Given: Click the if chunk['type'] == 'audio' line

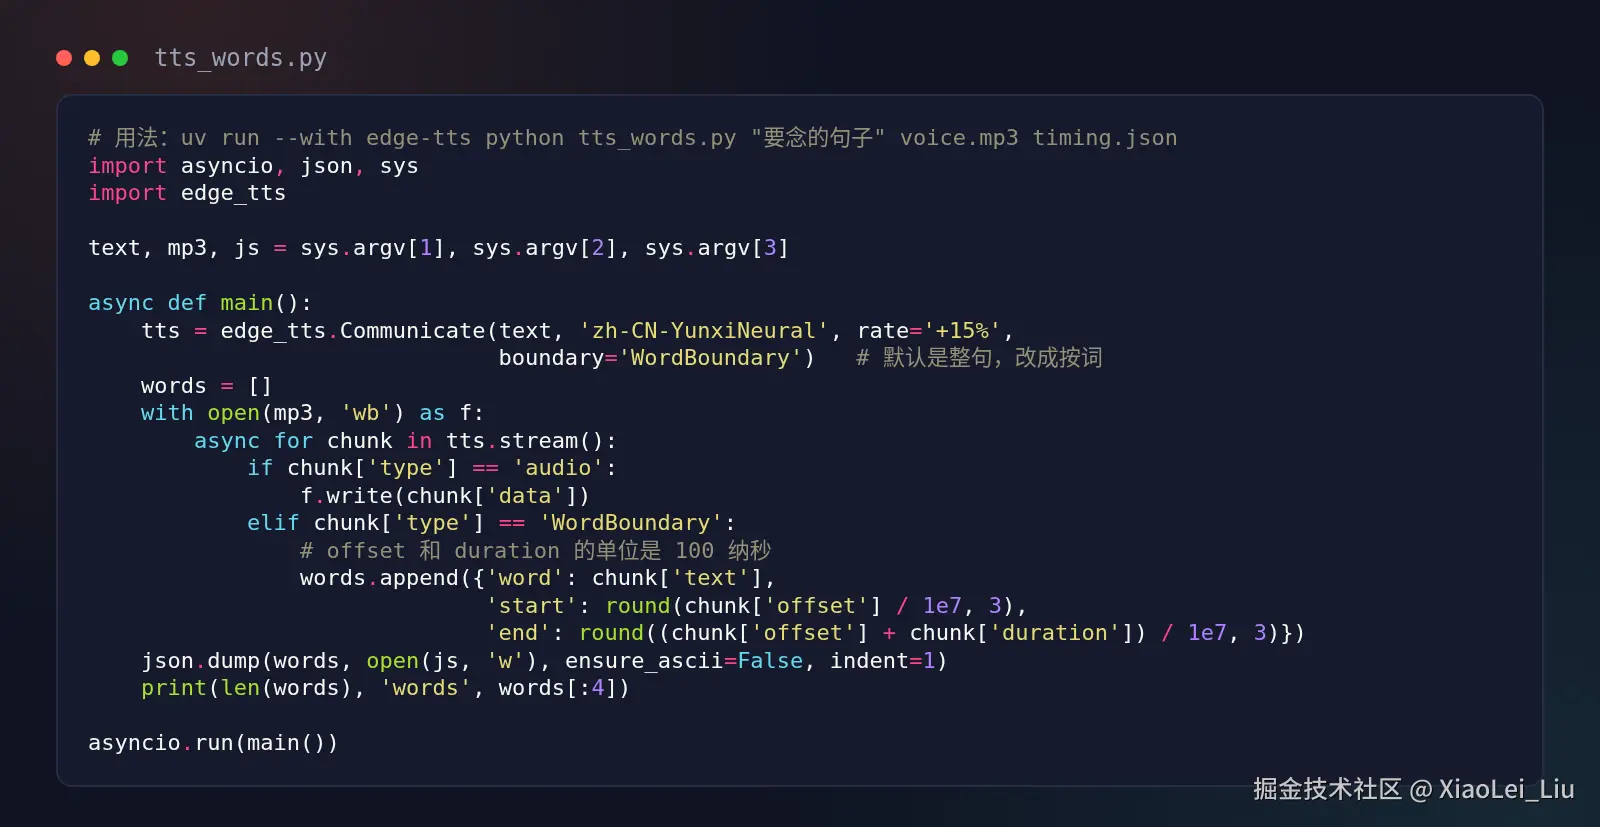Looking at the screenshot, I should pos(432,468).
